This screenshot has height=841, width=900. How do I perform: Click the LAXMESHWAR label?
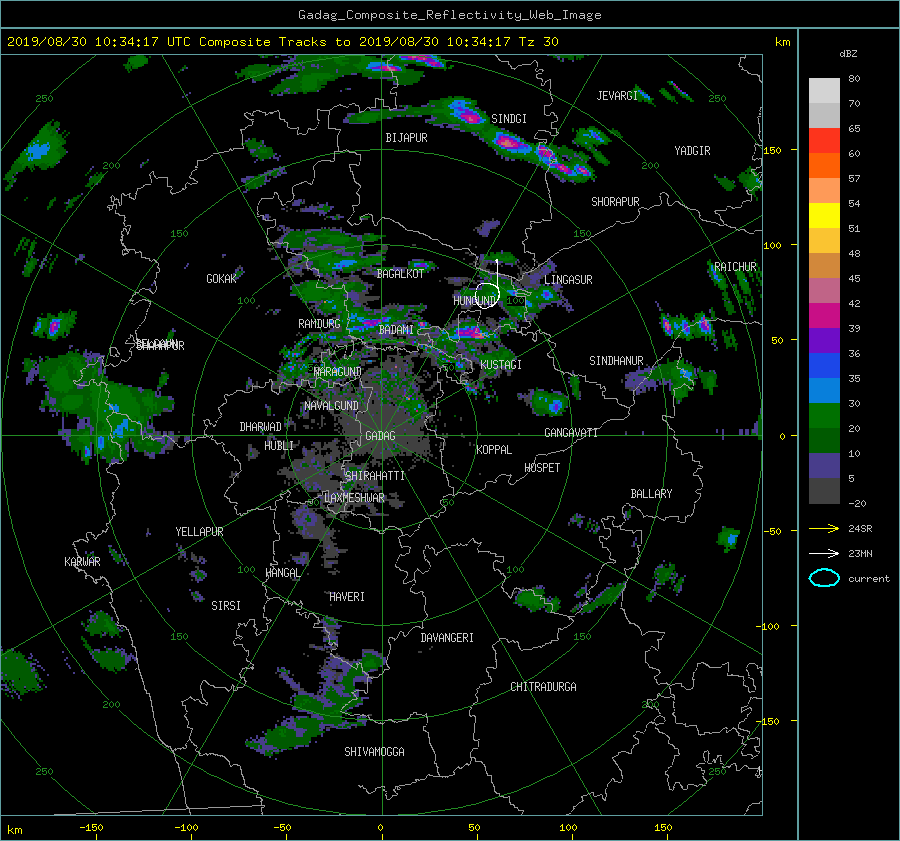click(x=354, y=498)
